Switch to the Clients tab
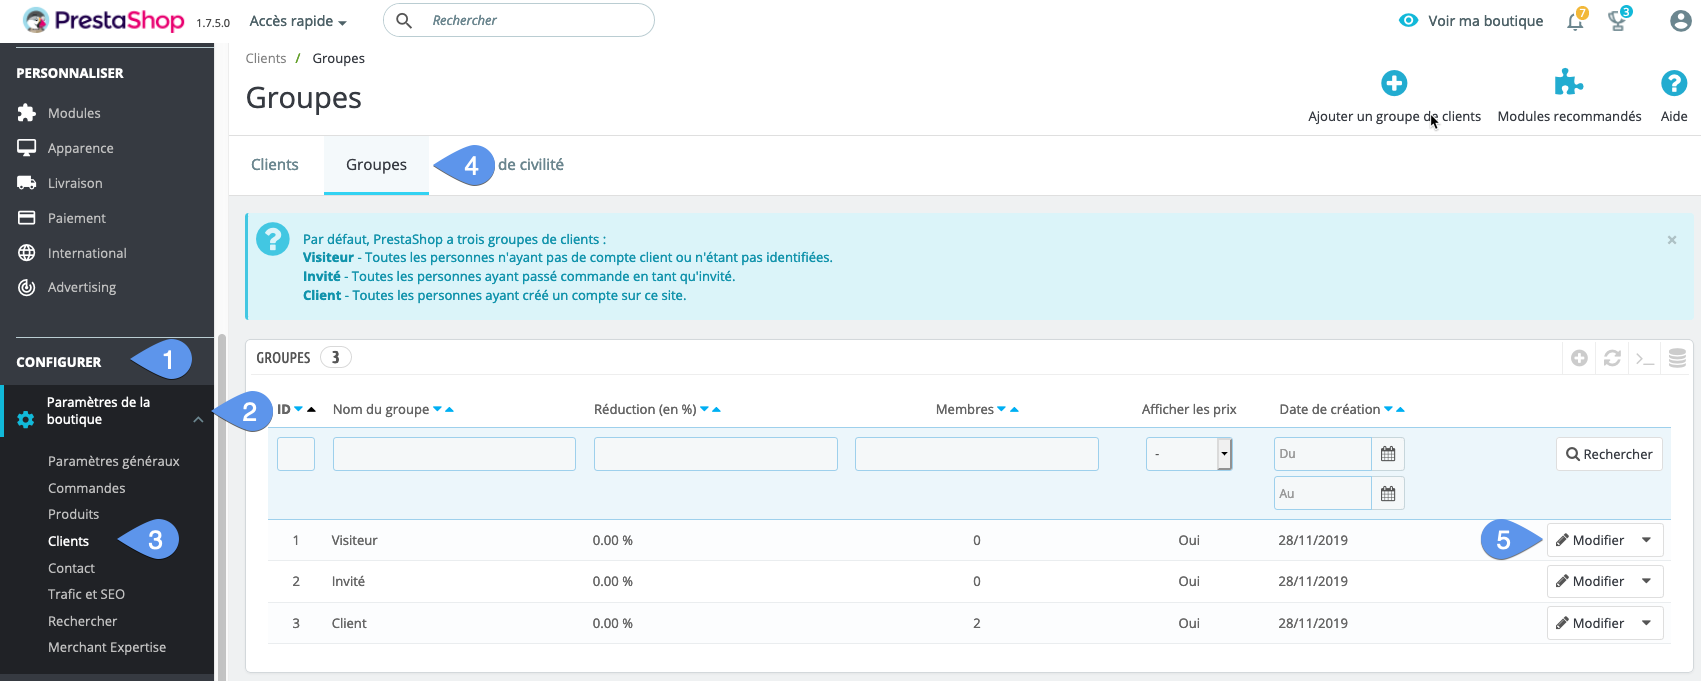 click(x=275, y=165)
